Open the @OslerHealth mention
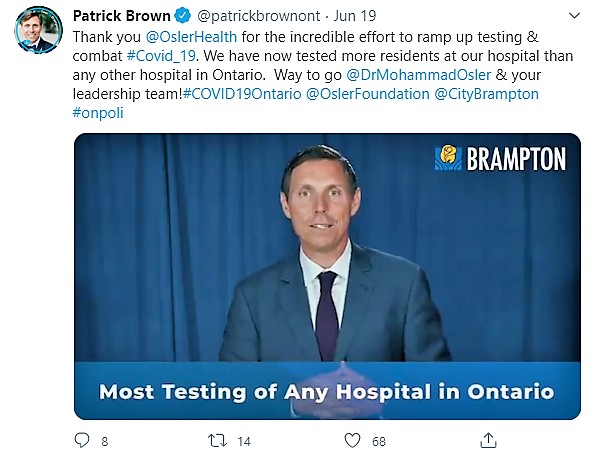Image resolution: width=593 pixels, height=457 pixels. point(191,37)
